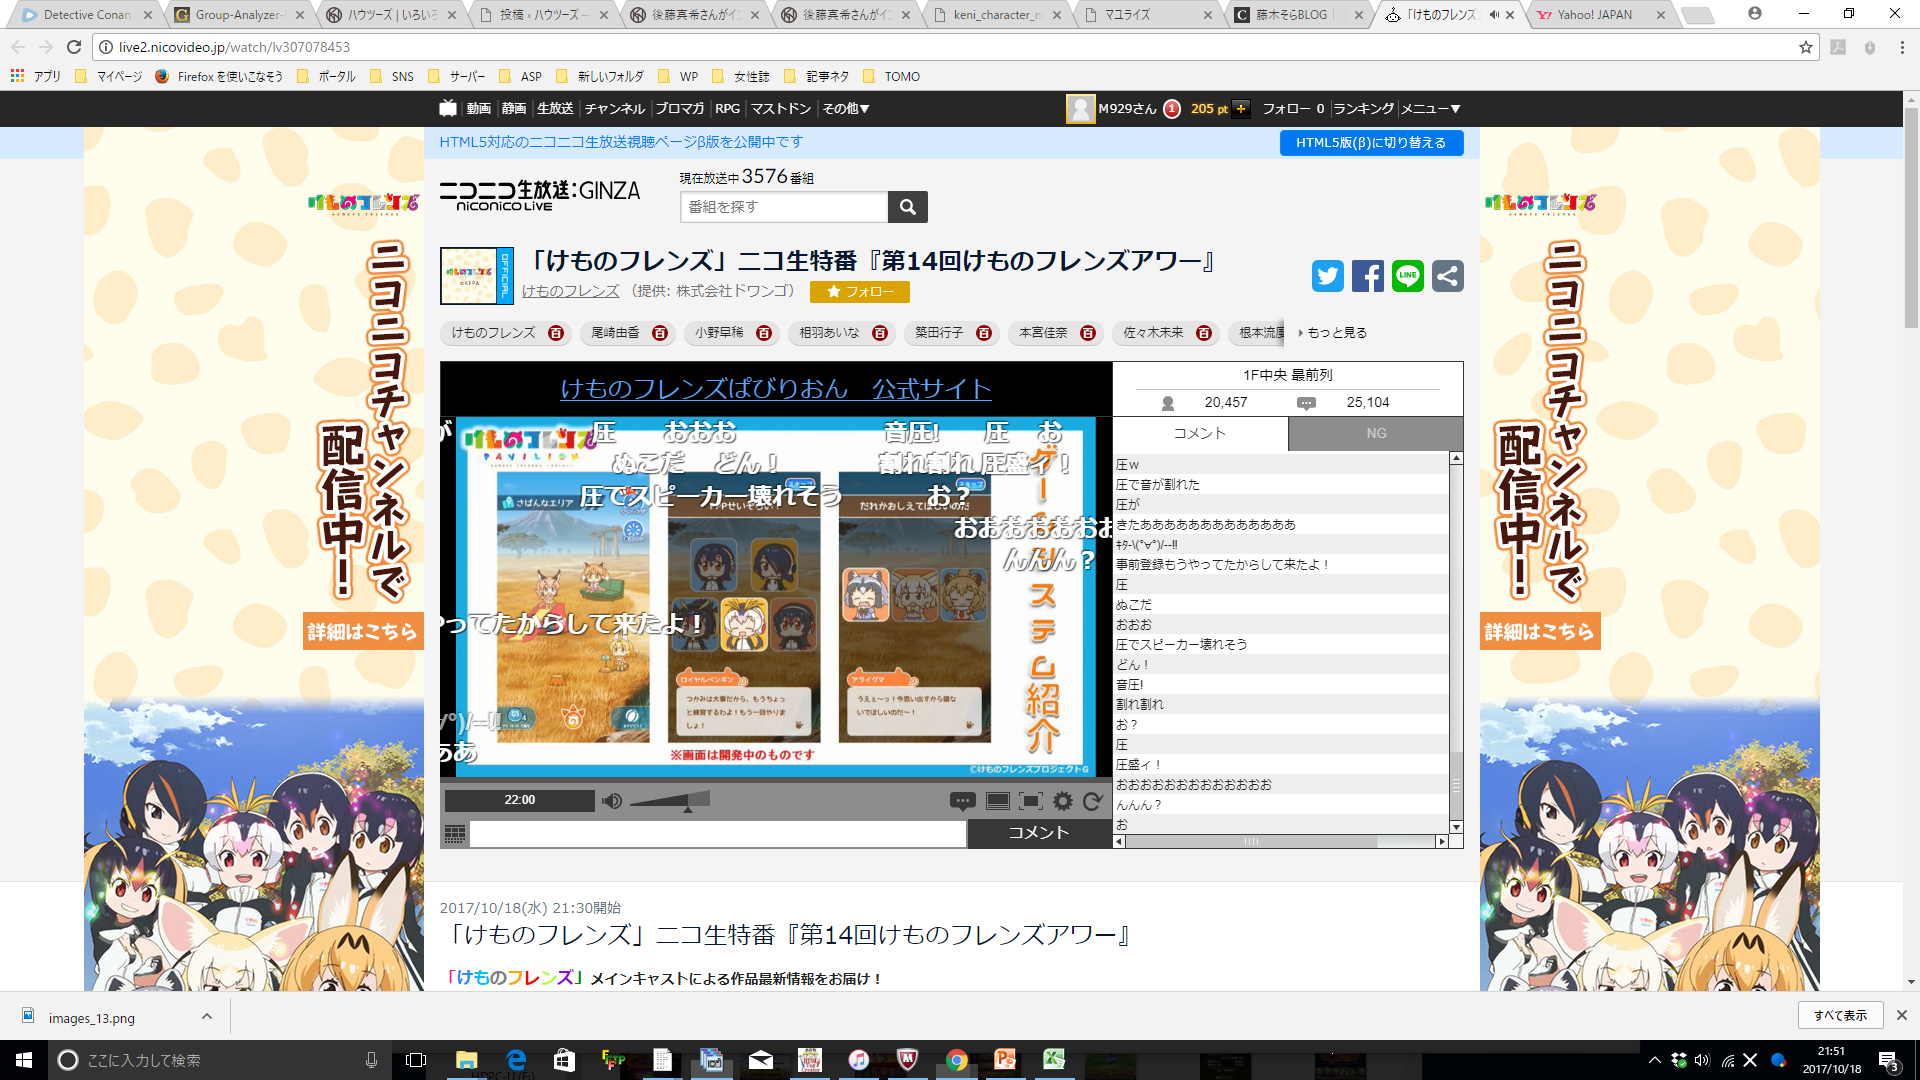Open the niconico TV home icon
This screenshot has width=1920, height=1080.
(448, 108)
